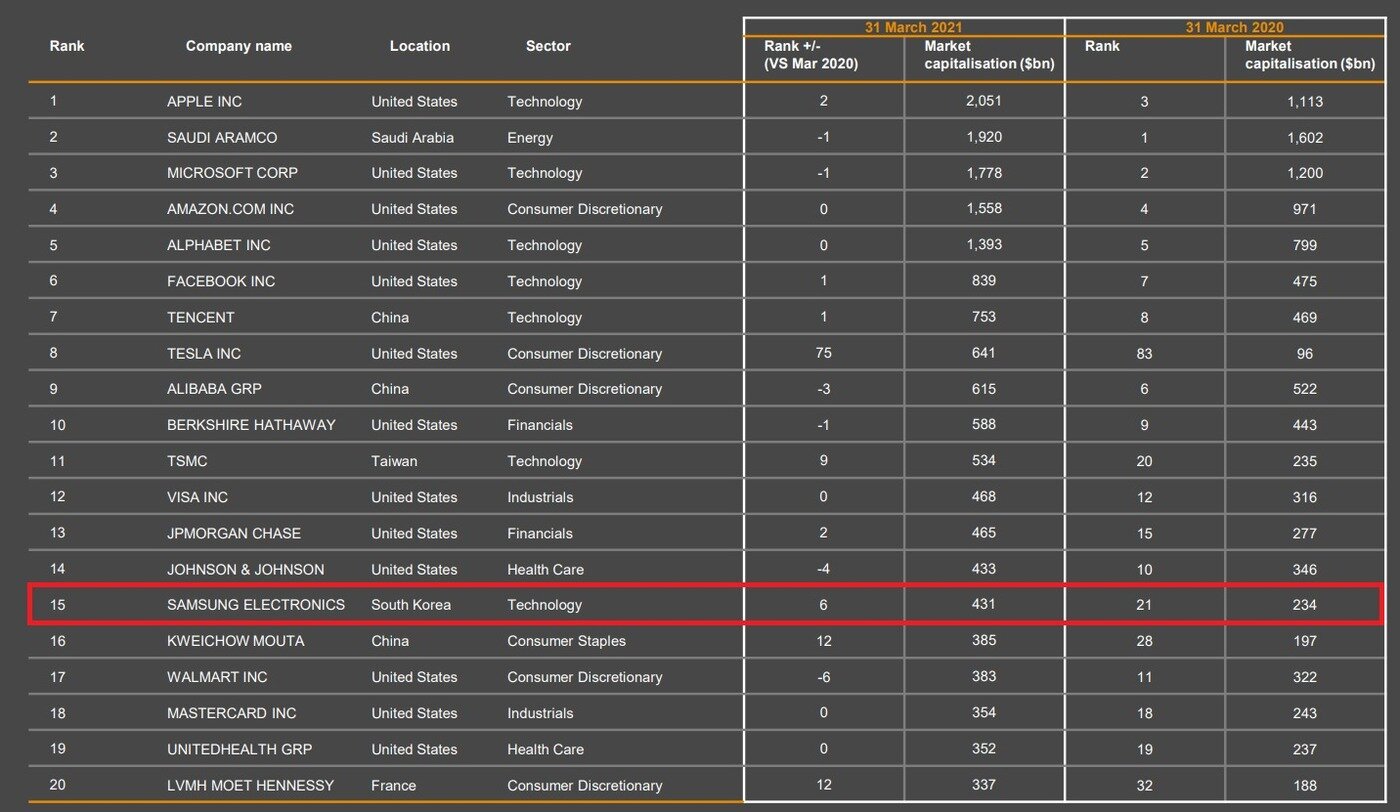Click the Rank +/- column header
Image resolution: width=1400 pixels, height=812 pixels.
[x=811, y=55]
